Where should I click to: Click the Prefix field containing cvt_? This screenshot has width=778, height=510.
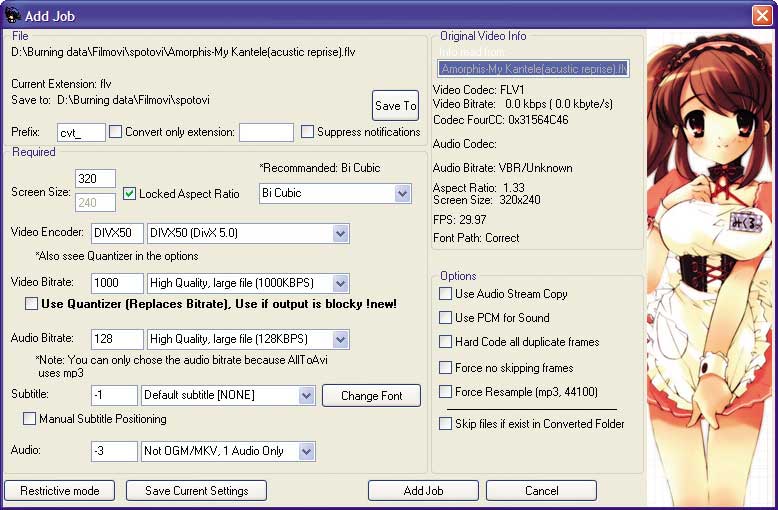pyautogui.click(x=81, y=132)
